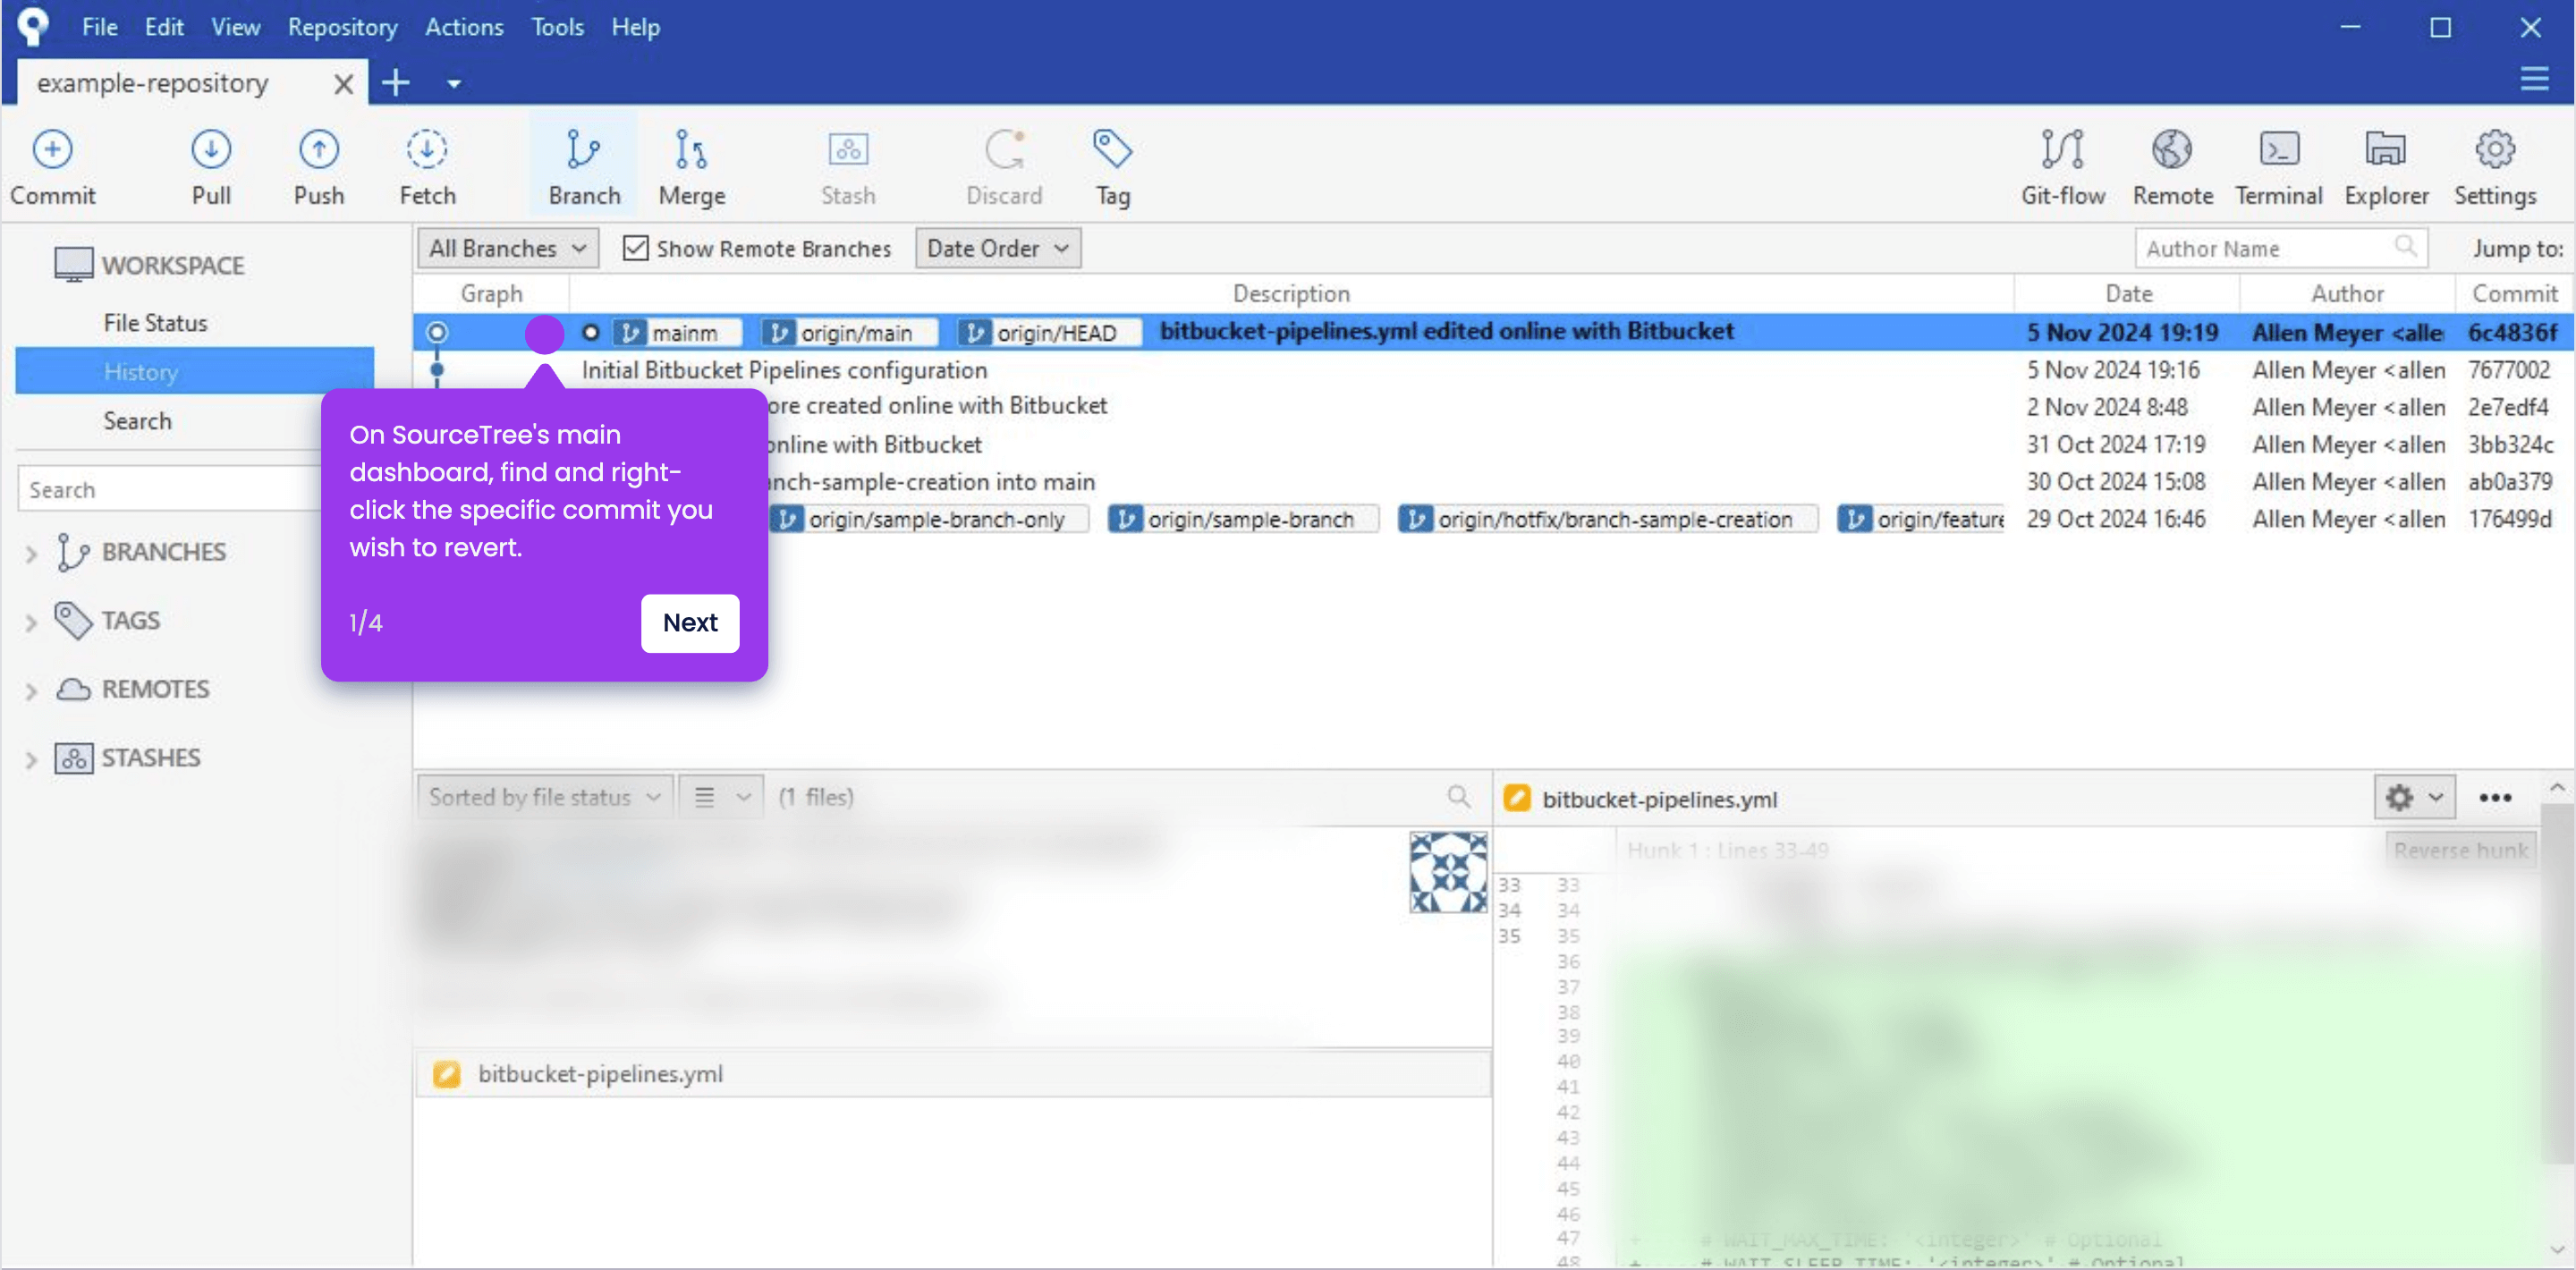Screen dimensions: 2576x1270
Task: Open the All Branches dropdown
Action: [507, 248]
